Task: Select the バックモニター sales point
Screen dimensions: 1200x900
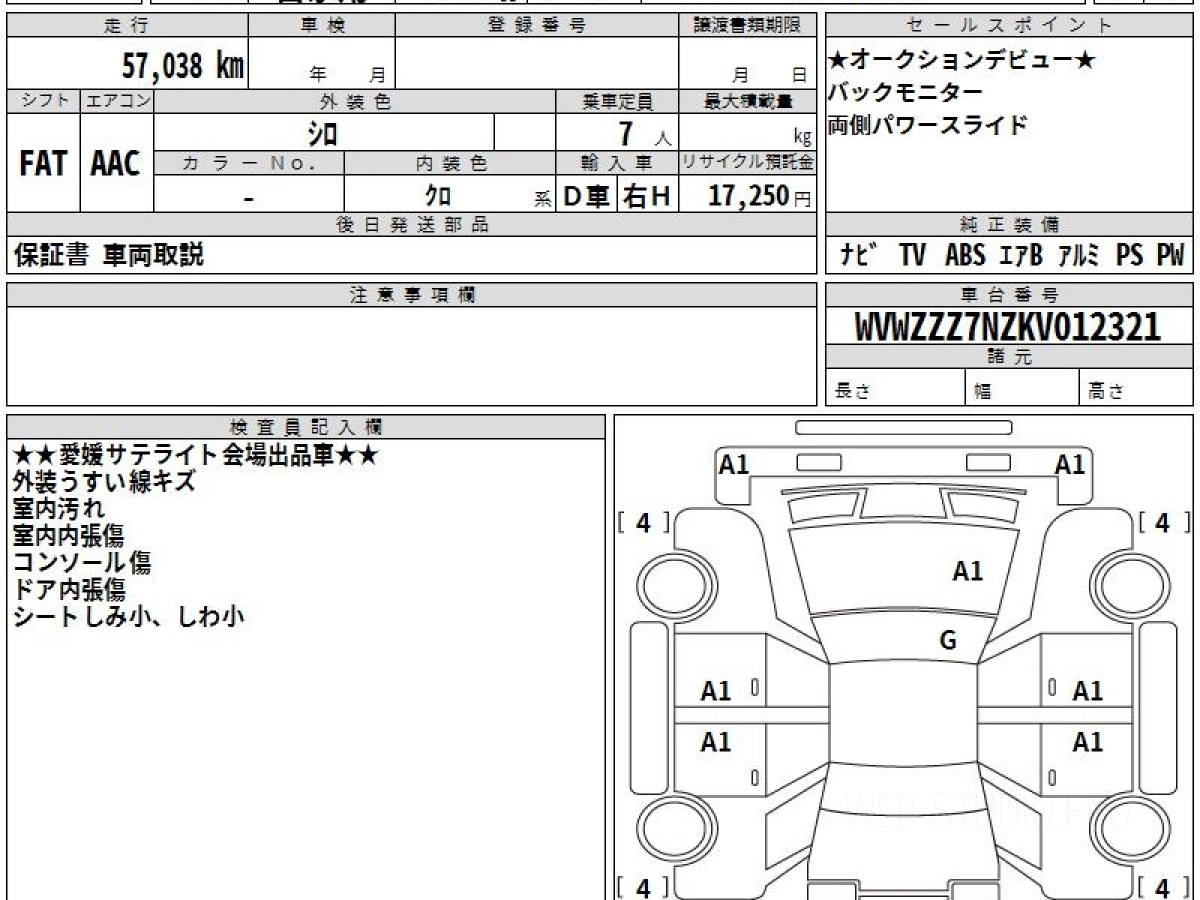Action: point(905,93)
